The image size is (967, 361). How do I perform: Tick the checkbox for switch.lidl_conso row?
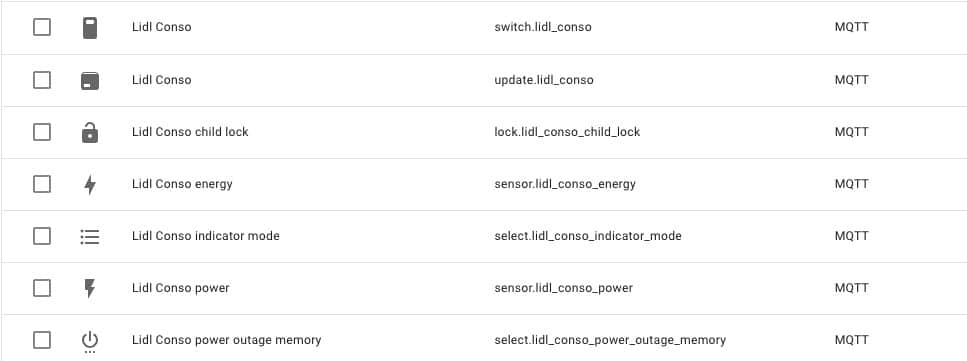[42, 27]
